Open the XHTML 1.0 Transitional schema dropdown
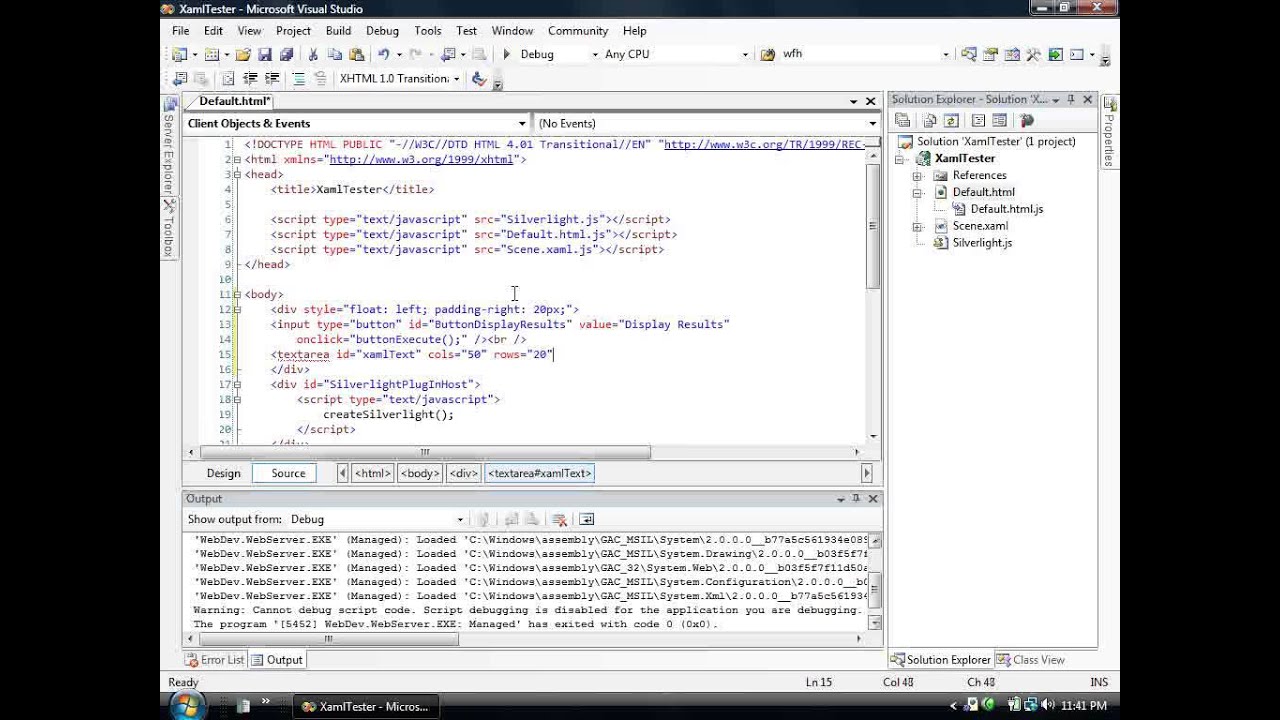Image resolution: width=1280 pixels, height=720 pixels. coord(456,78)
